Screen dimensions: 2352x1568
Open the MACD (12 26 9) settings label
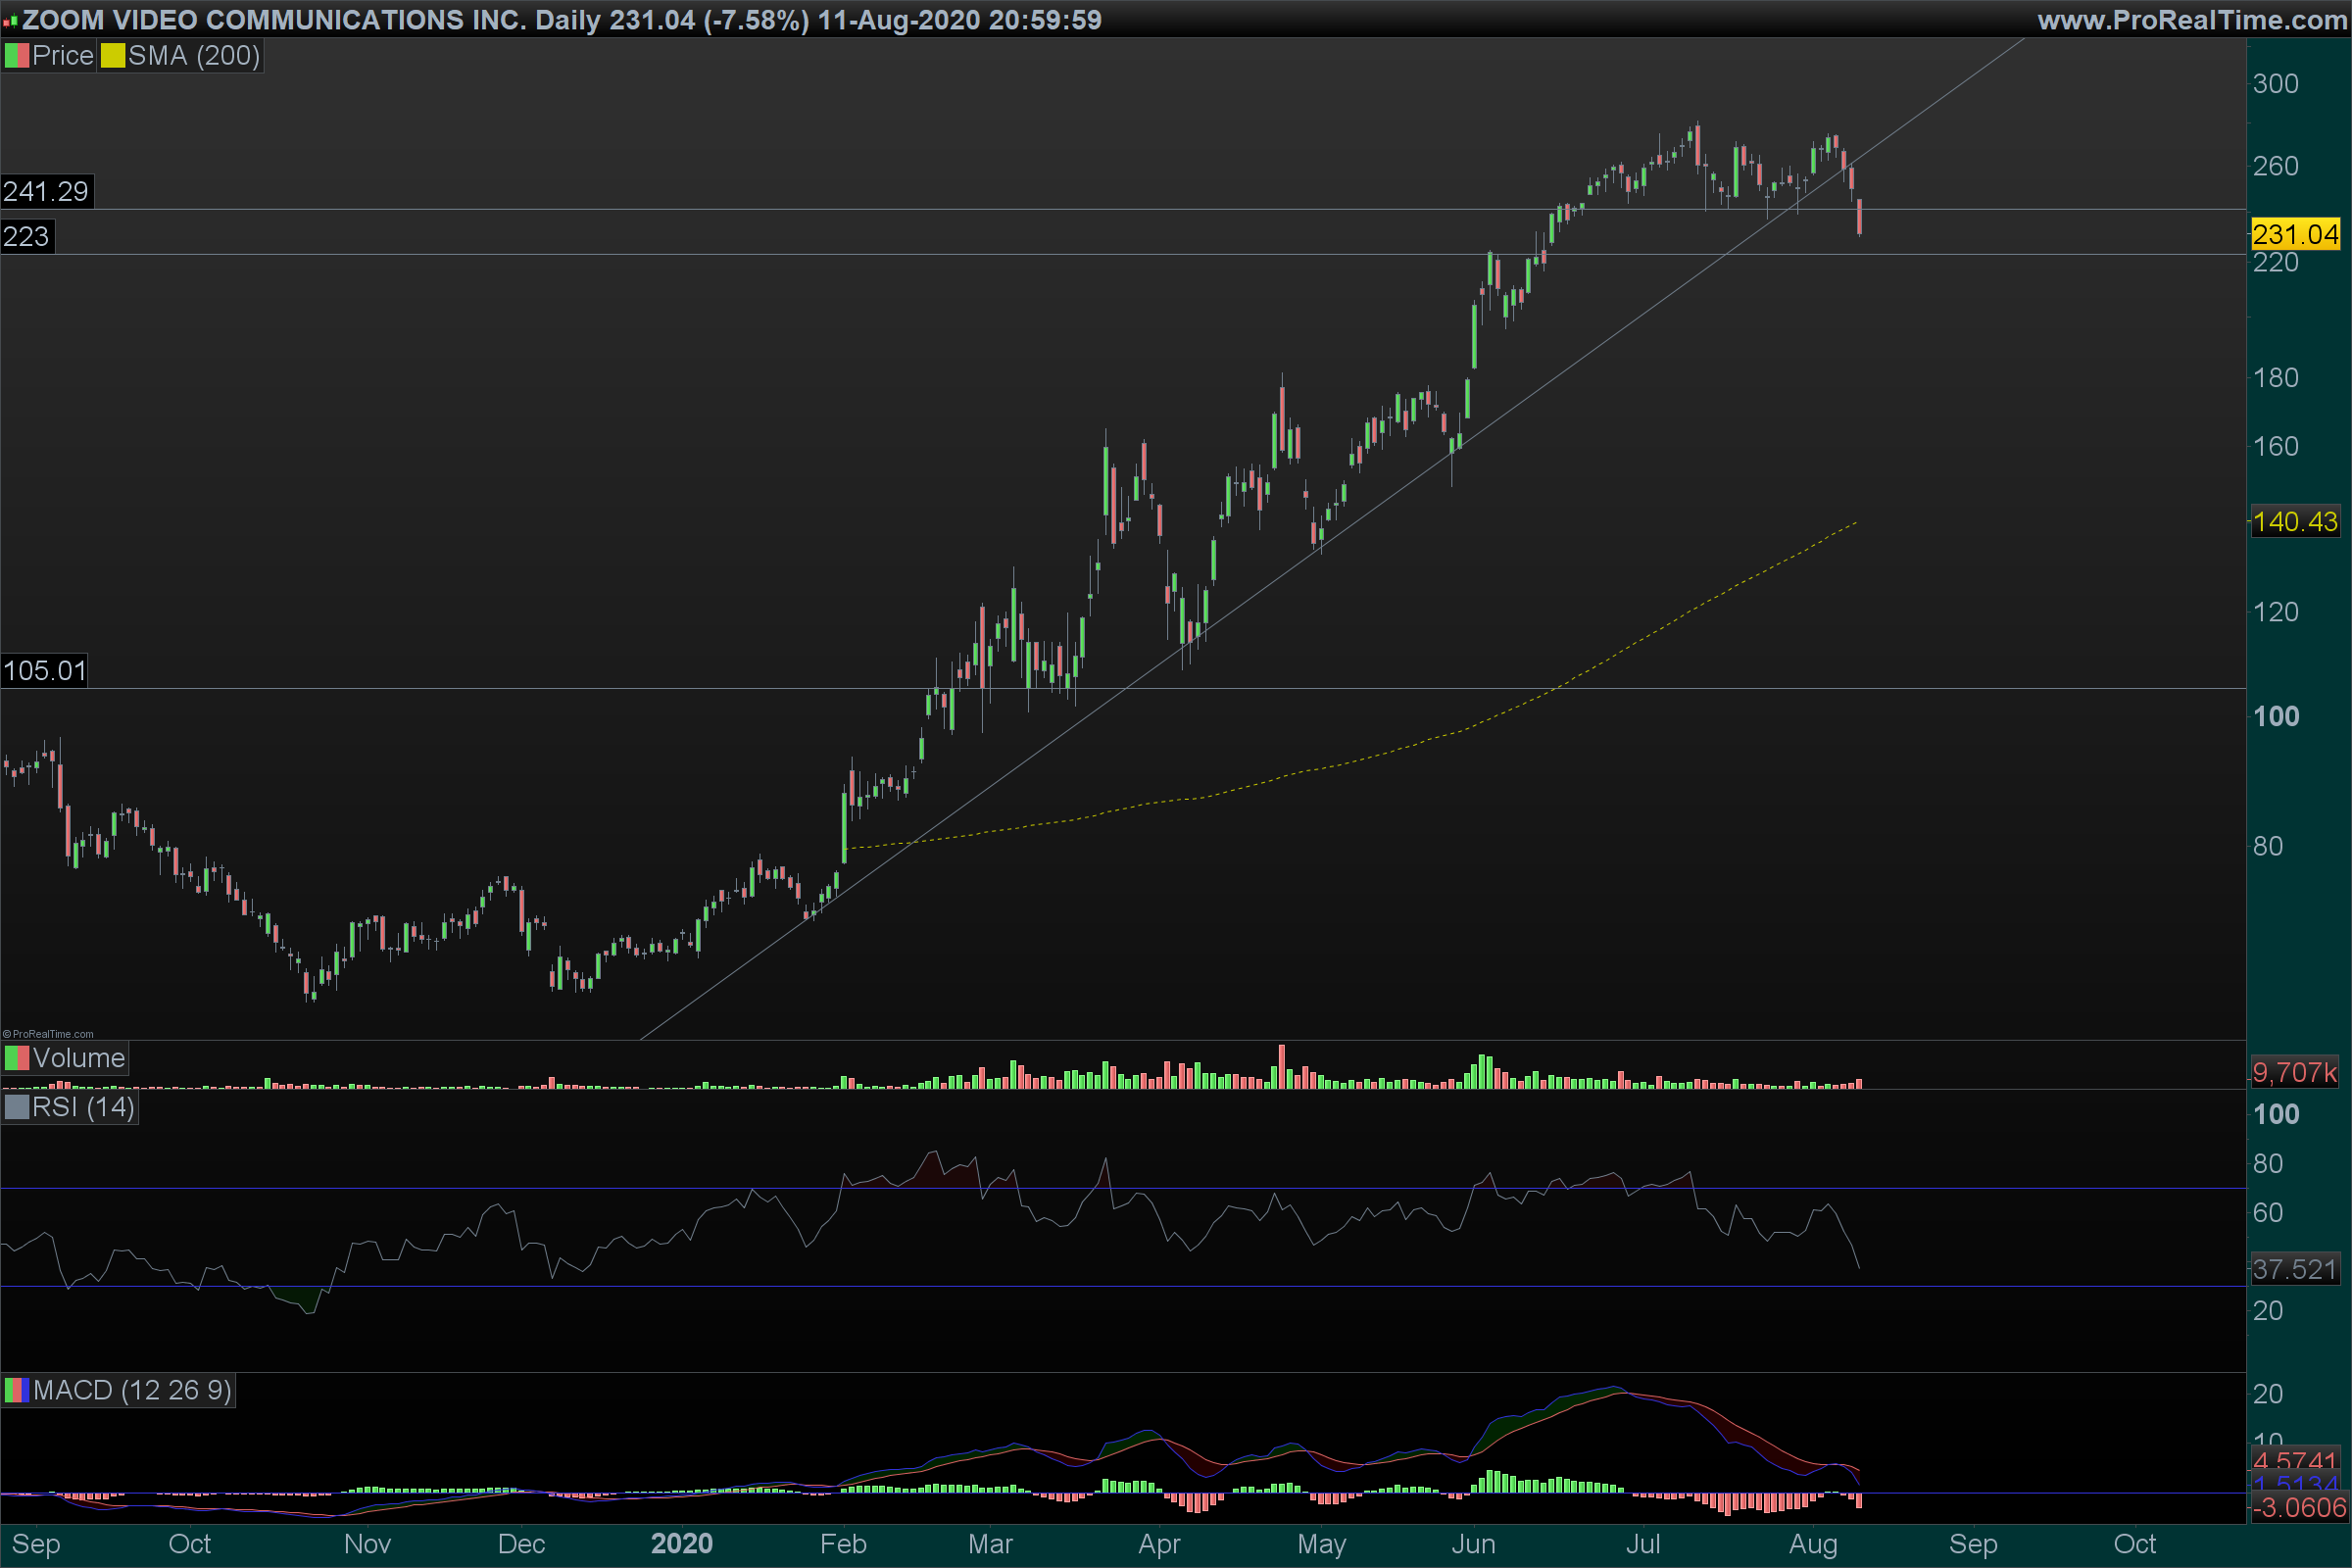(x=132, y=1390)
